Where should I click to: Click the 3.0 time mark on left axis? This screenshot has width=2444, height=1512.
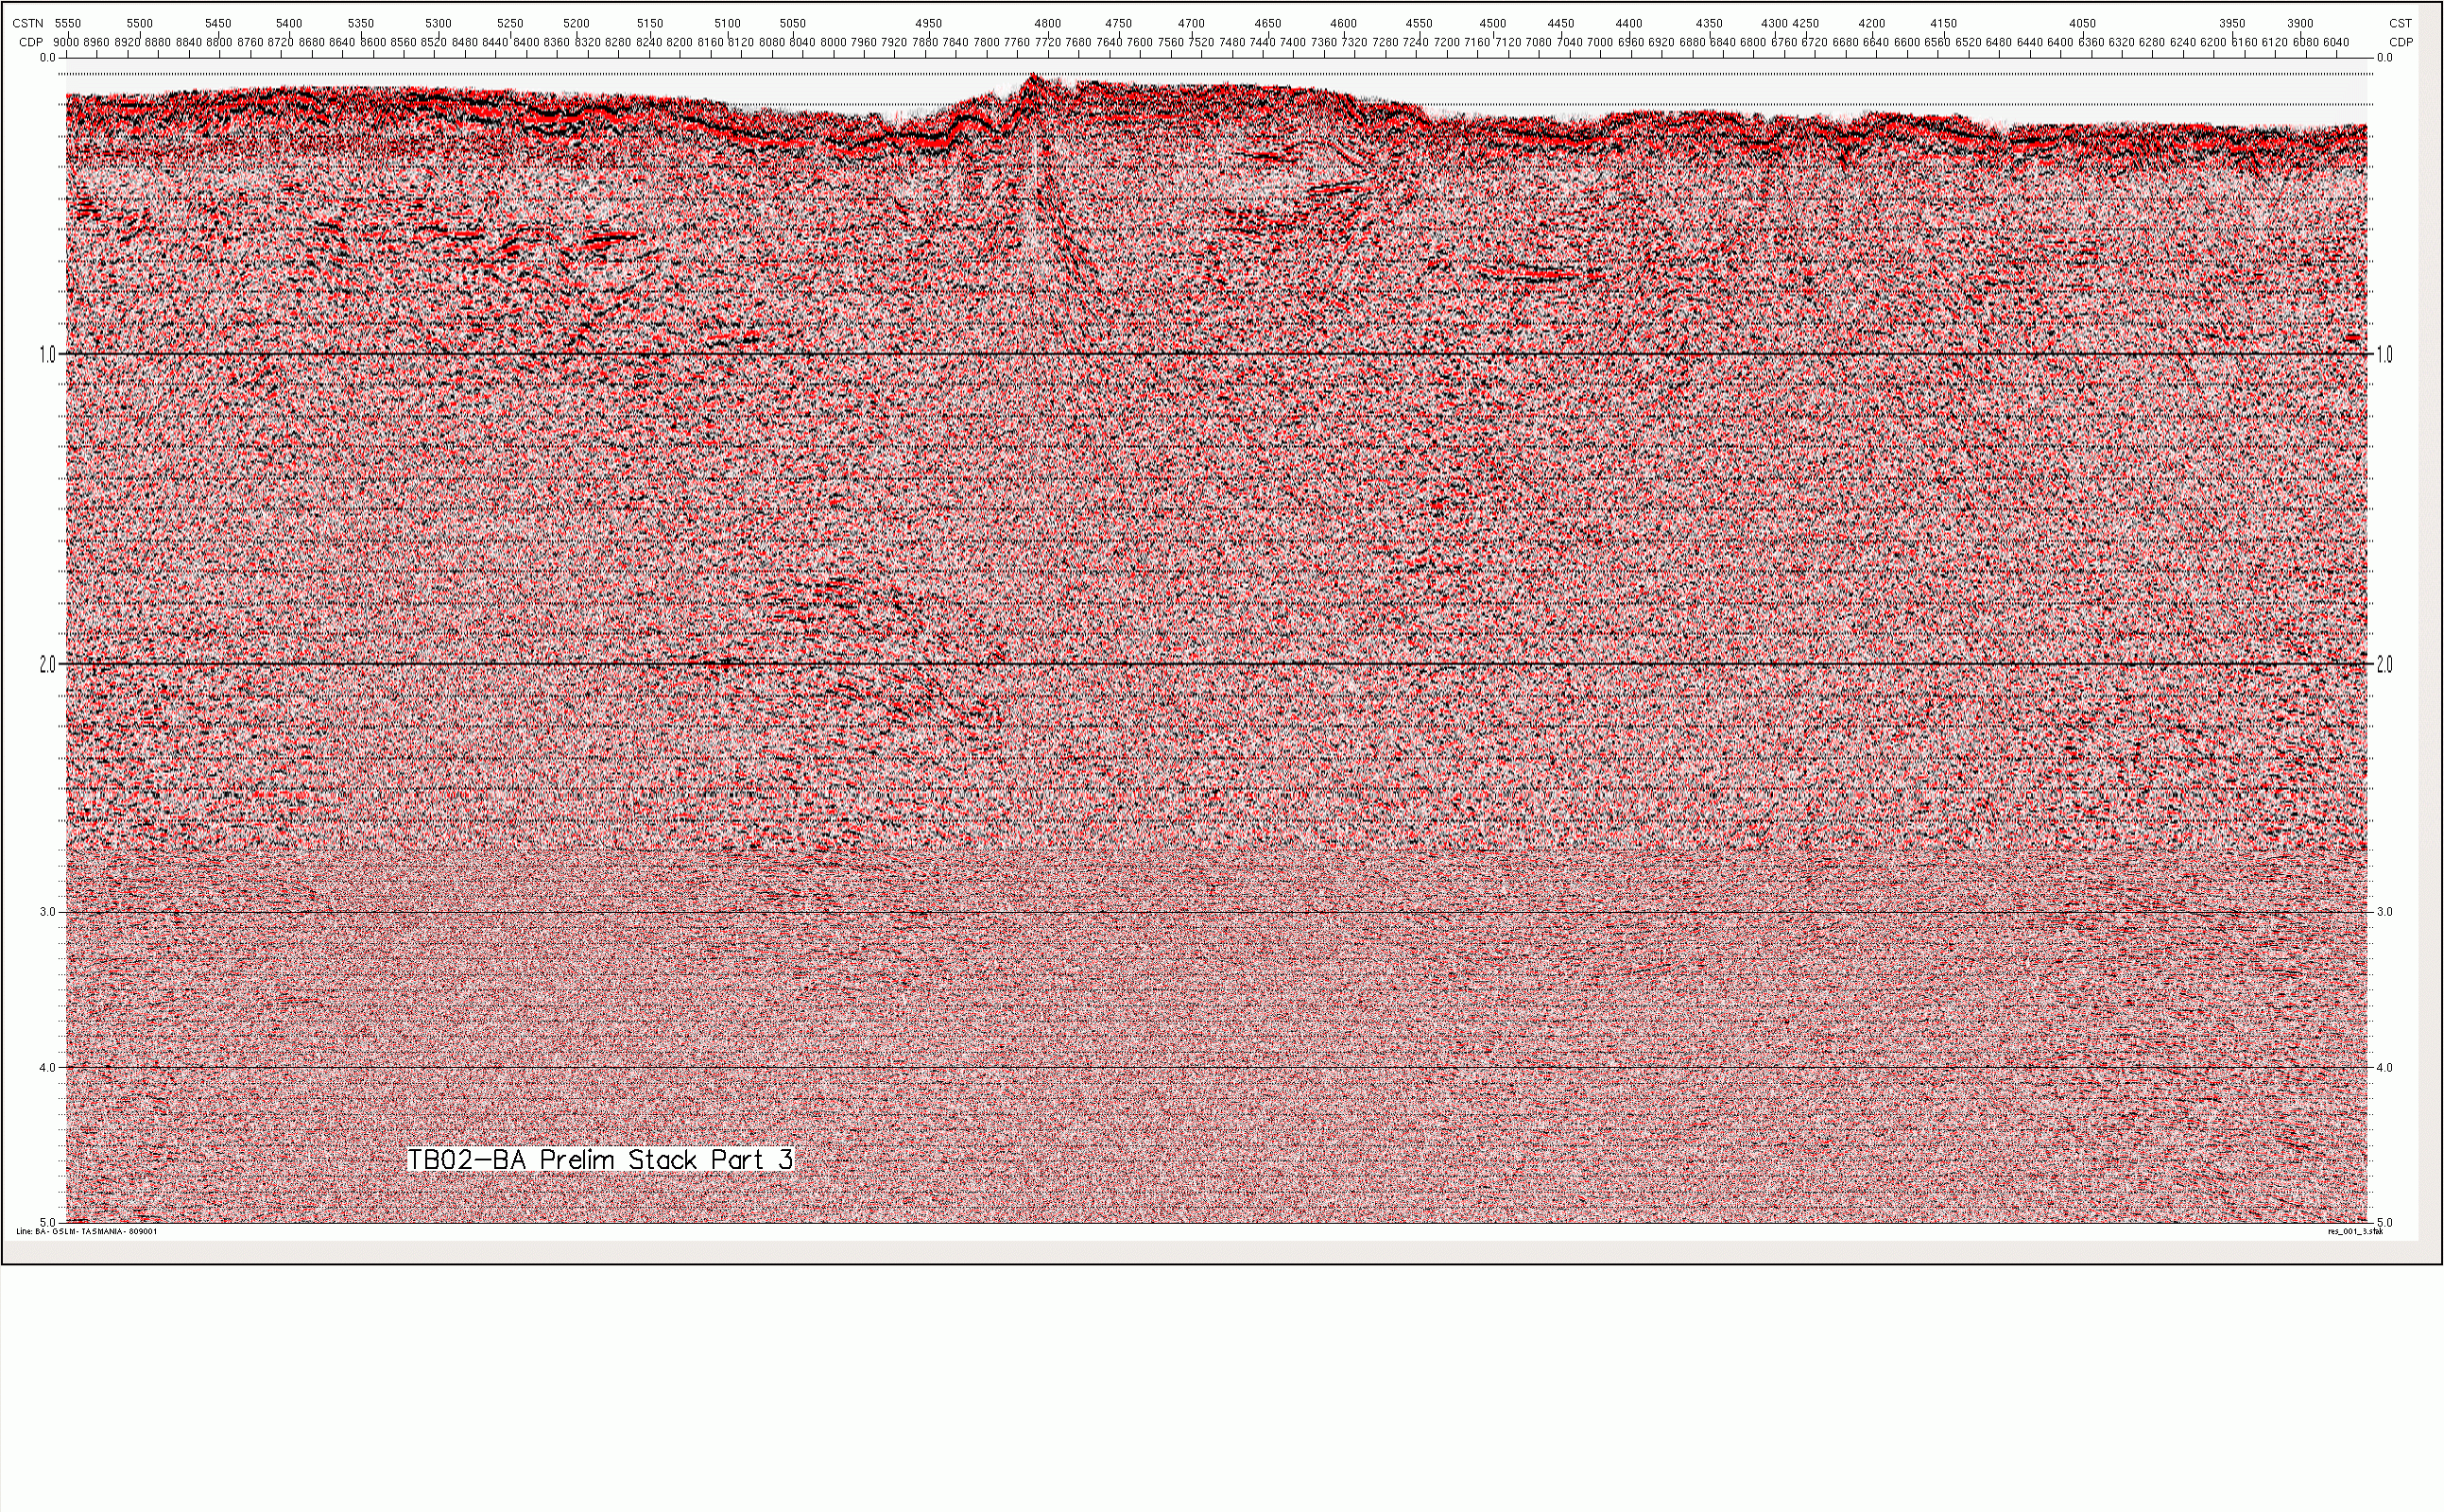[x=48, y=912]
